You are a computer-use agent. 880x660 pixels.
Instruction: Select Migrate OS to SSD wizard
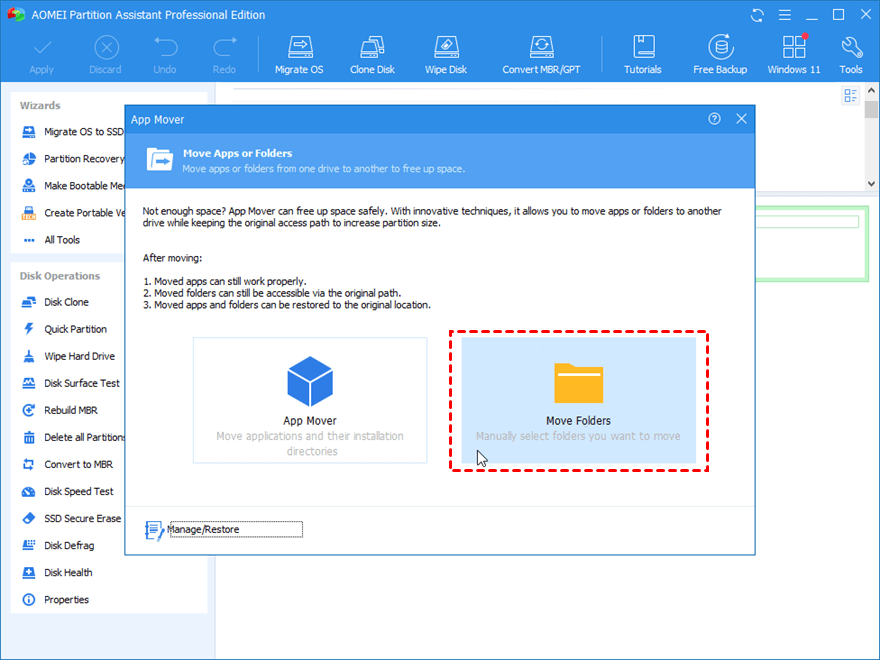click(x=72, y=132)
